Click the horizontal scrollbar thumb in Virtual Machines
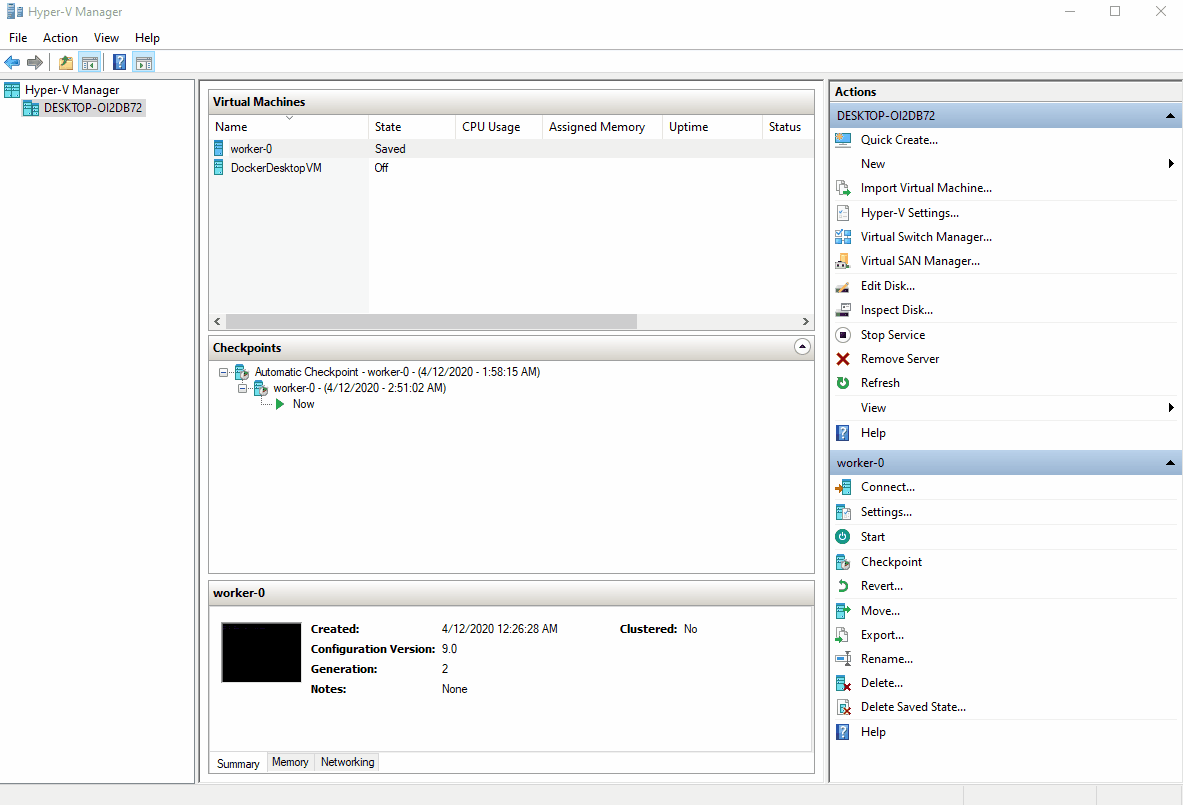1183x805 pixels. [x=431, y=321]
